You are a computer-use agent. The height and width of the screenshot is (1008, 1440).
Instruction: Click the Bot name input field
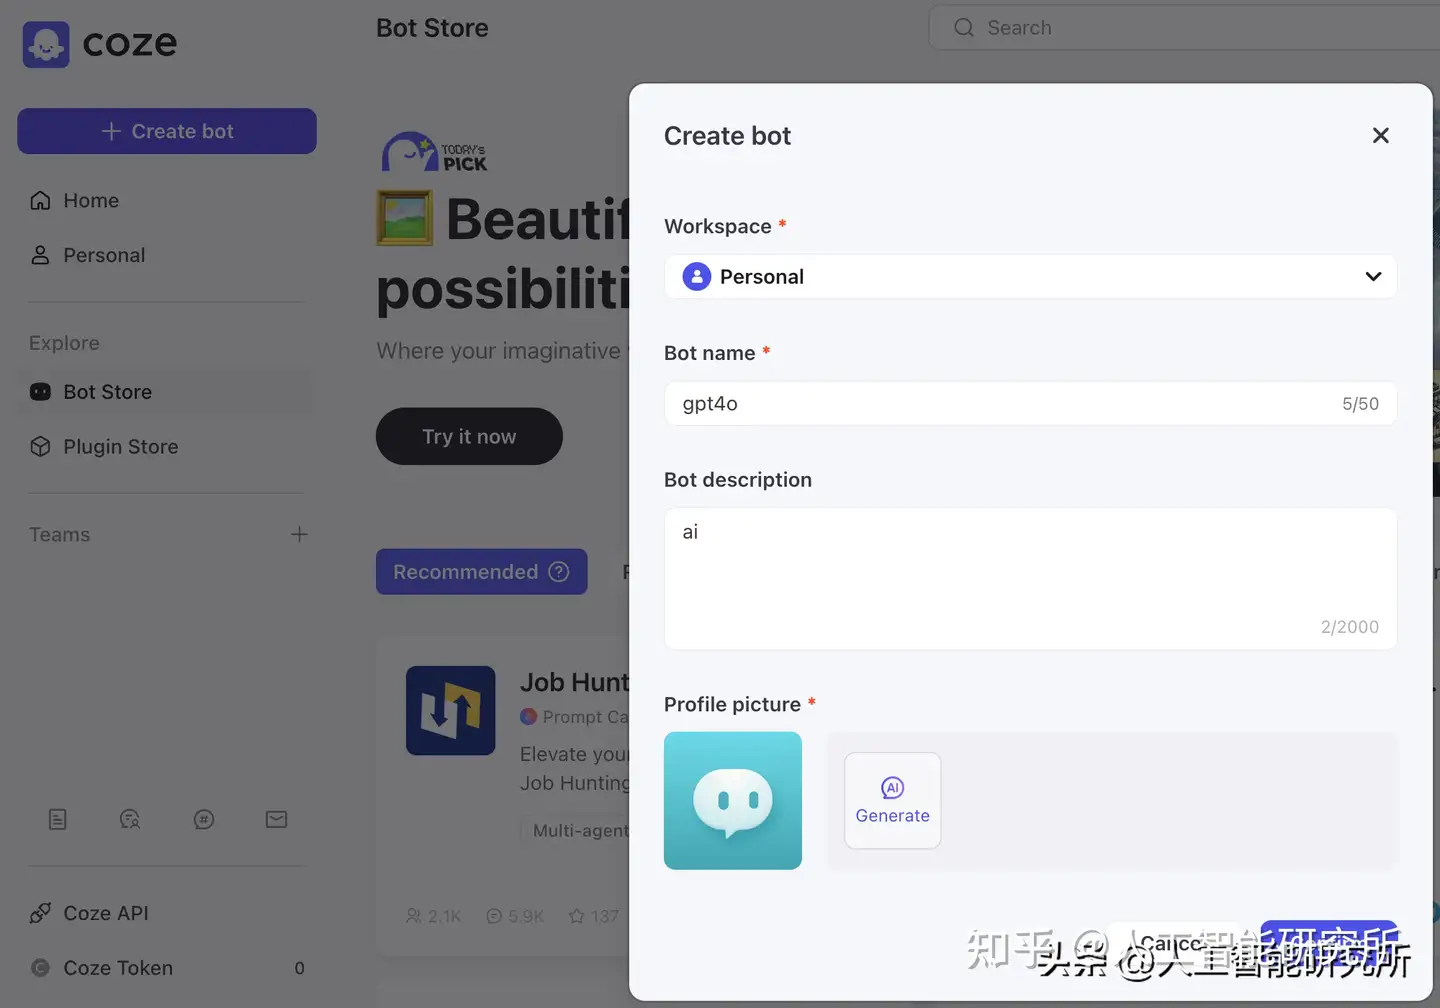click(x=1030, y=404)
